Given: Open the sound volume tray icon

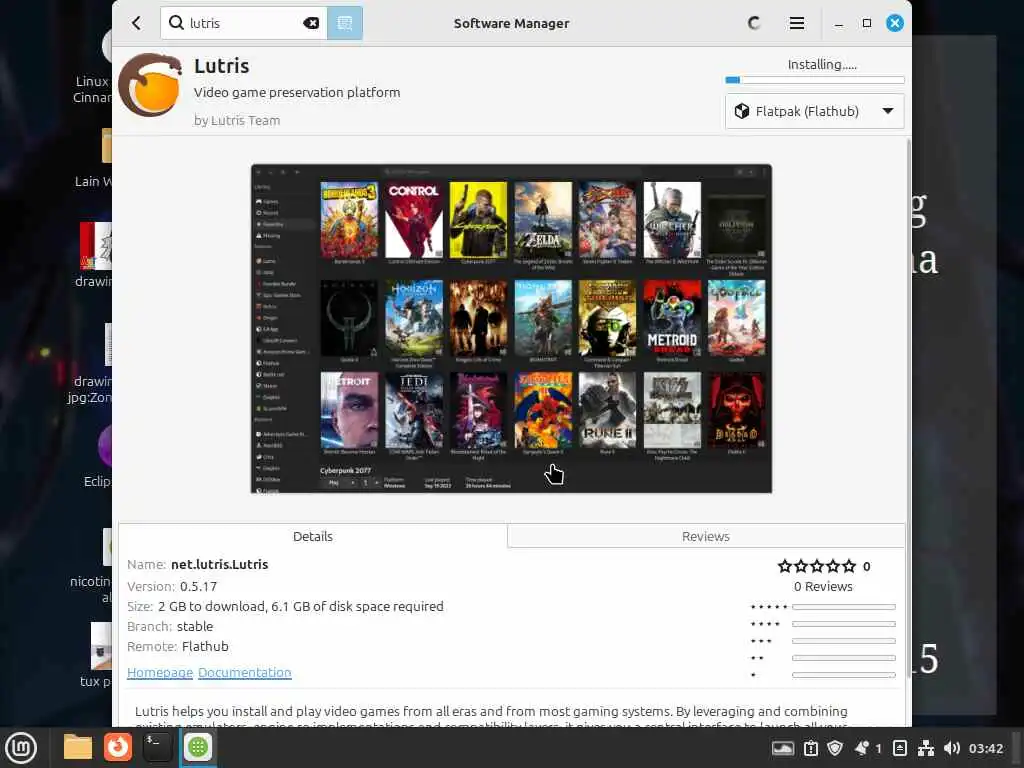Looking at the screenshot, I should 952,748.
